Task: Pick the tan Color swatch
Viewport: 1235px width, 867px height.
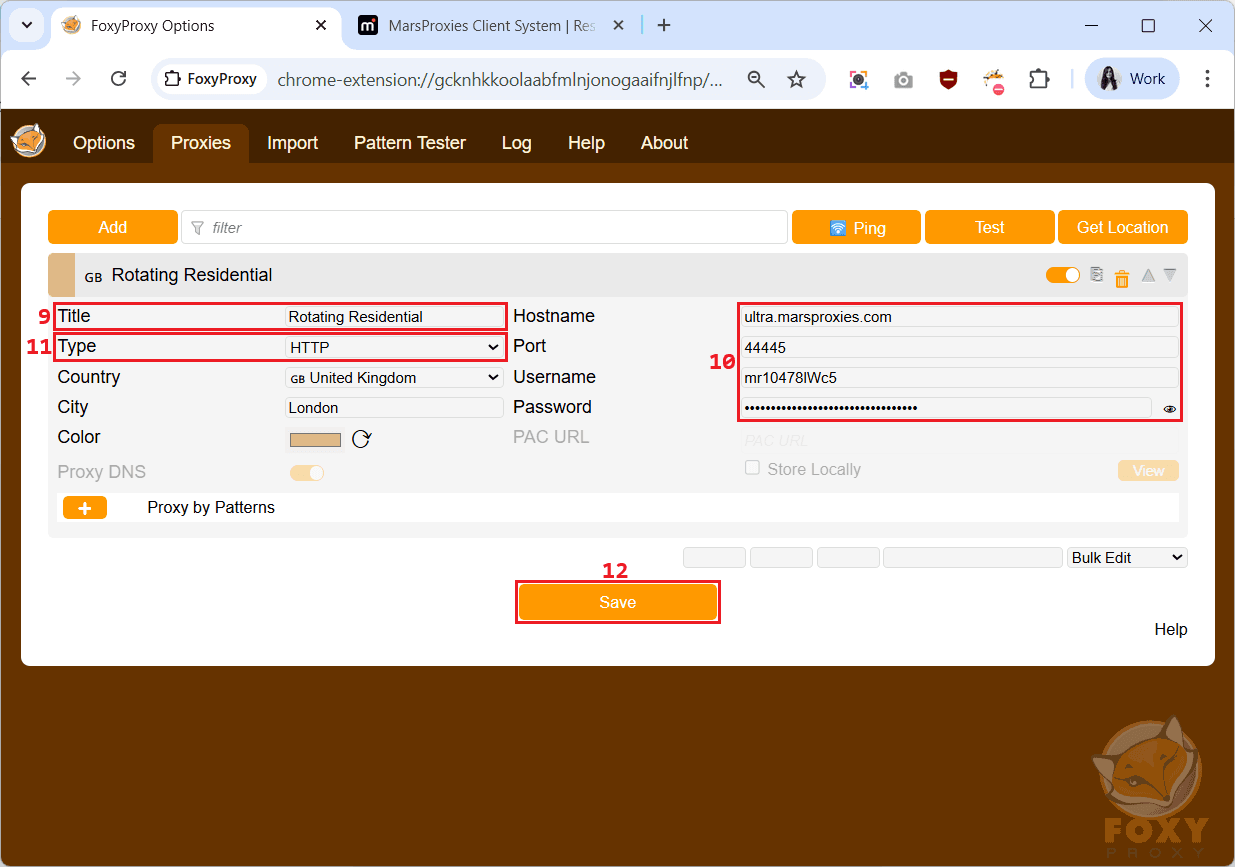Action: [x=315, y=439]
